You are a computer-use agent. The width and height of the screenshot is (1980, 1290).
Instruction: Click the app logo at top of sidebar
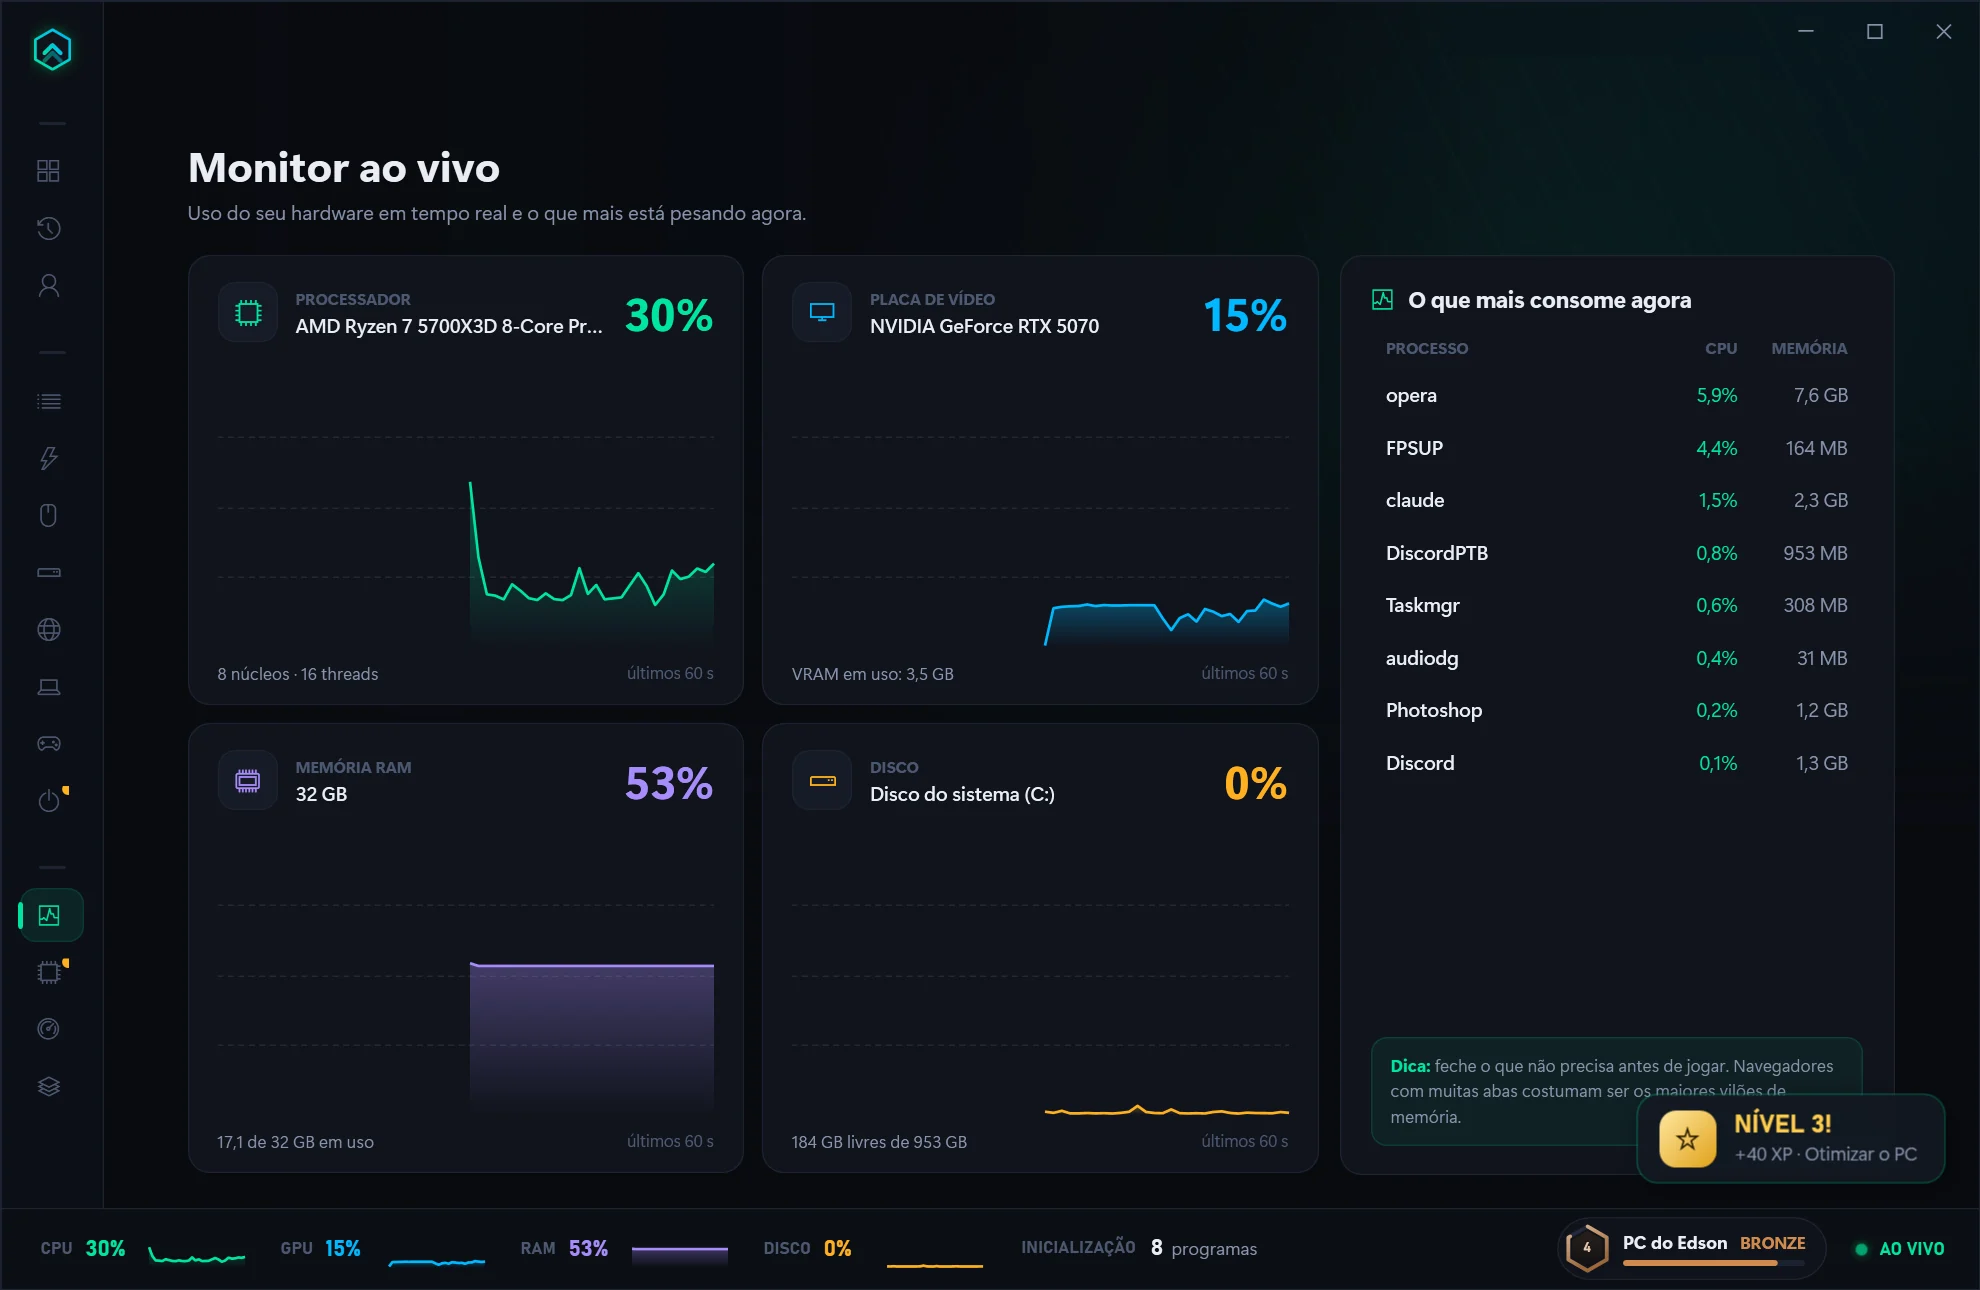[52, 49]
